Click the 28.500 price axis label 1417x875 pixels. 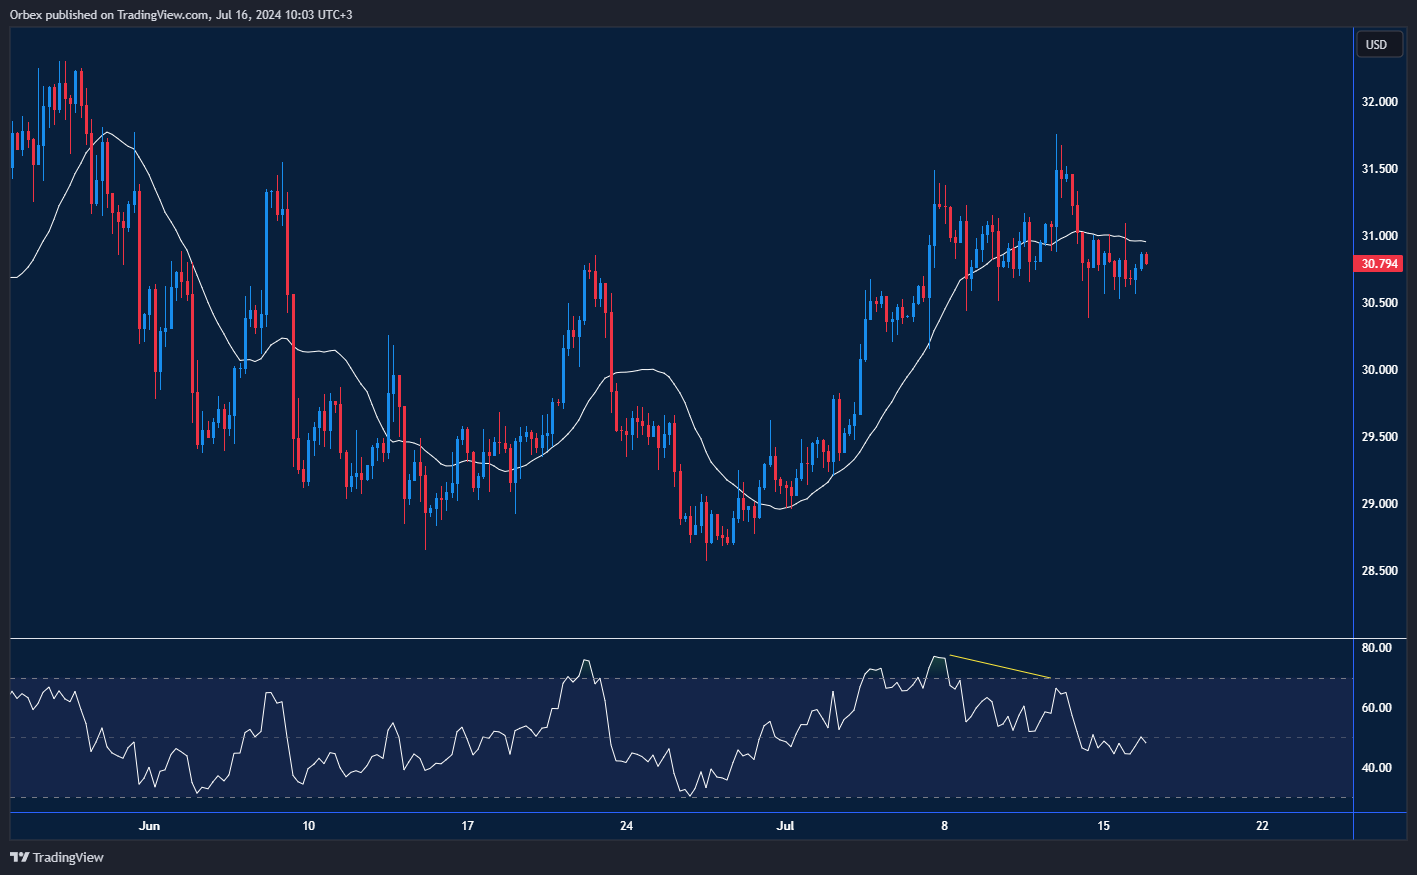point(1379,571)
